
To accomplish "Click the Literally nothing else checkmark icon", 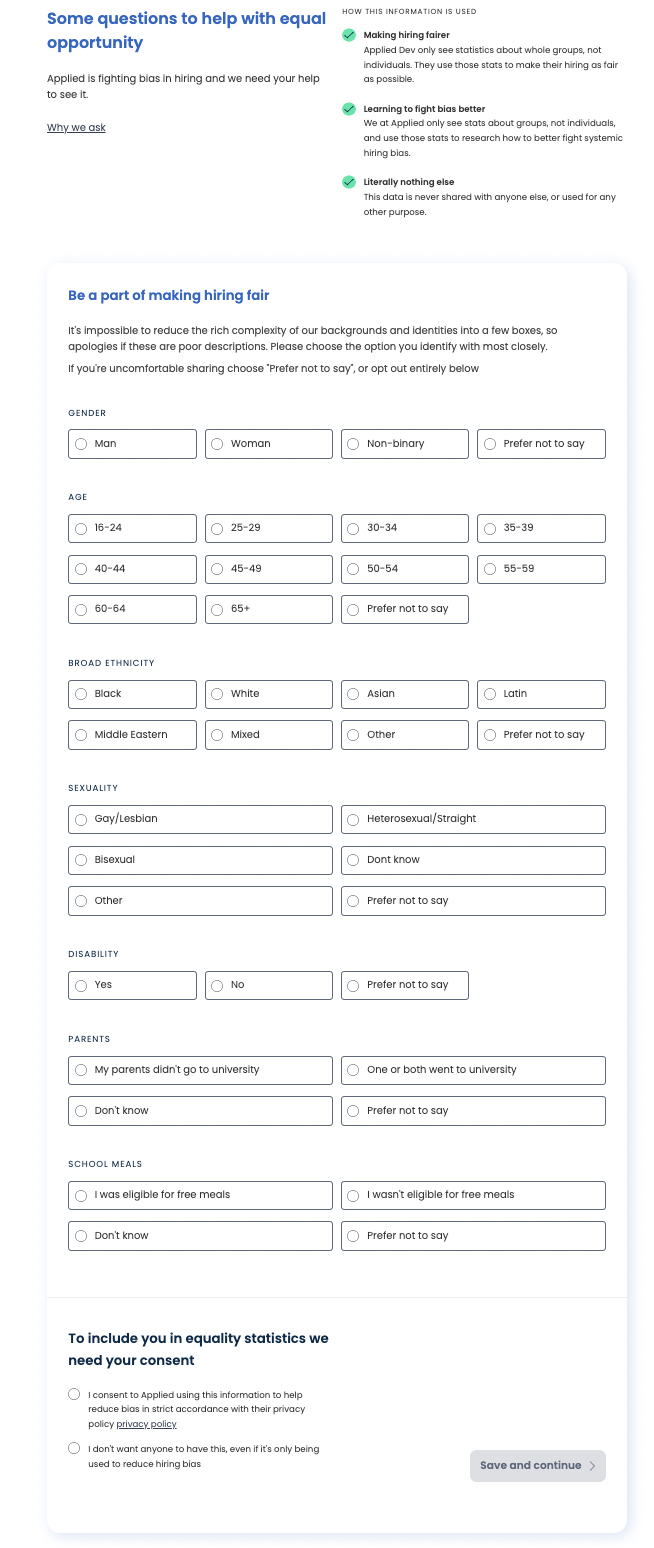I will pyautogui.click(x=349, y=182).
